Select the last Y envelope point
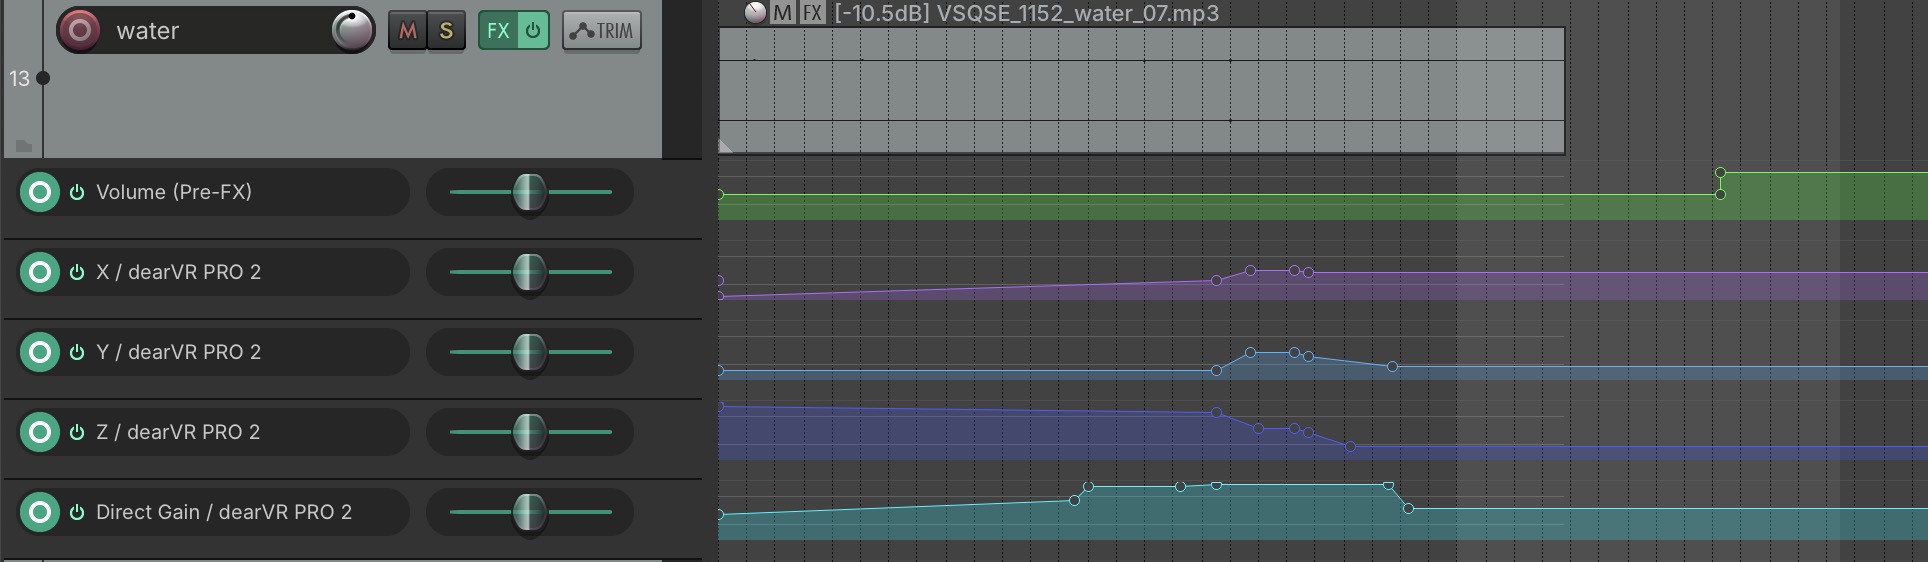Screen dimensions: 1928x562 pos(1392,367)
